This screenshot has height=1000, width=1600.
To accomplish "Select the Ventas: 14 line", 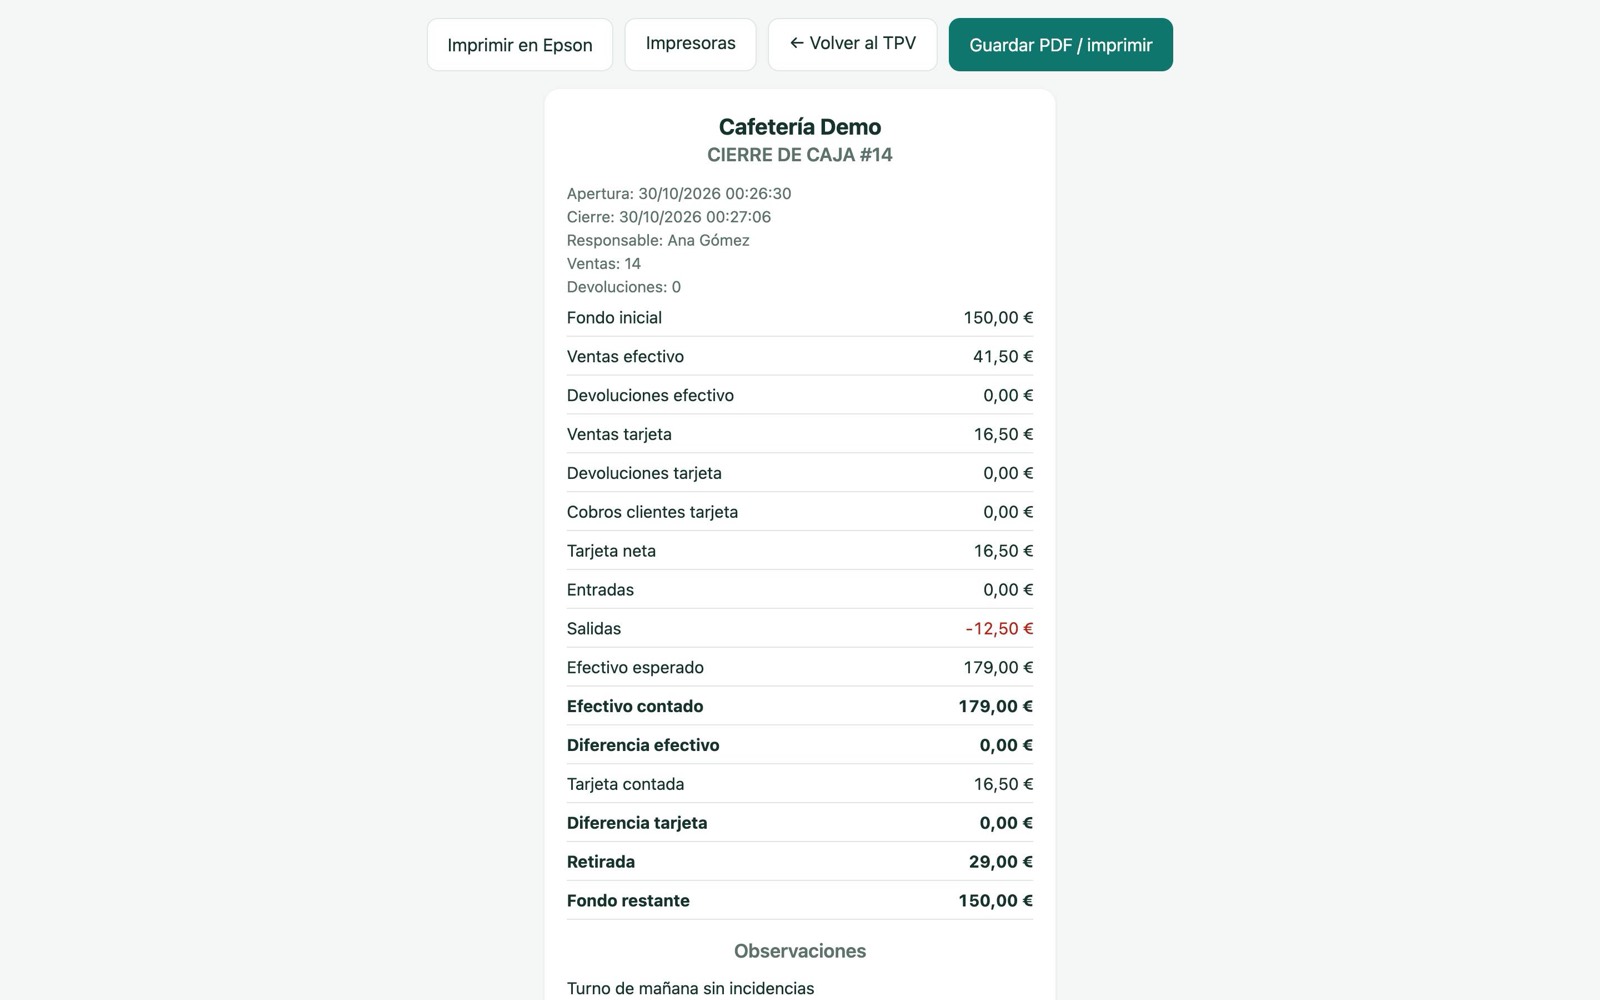I will tap(604, 264).
